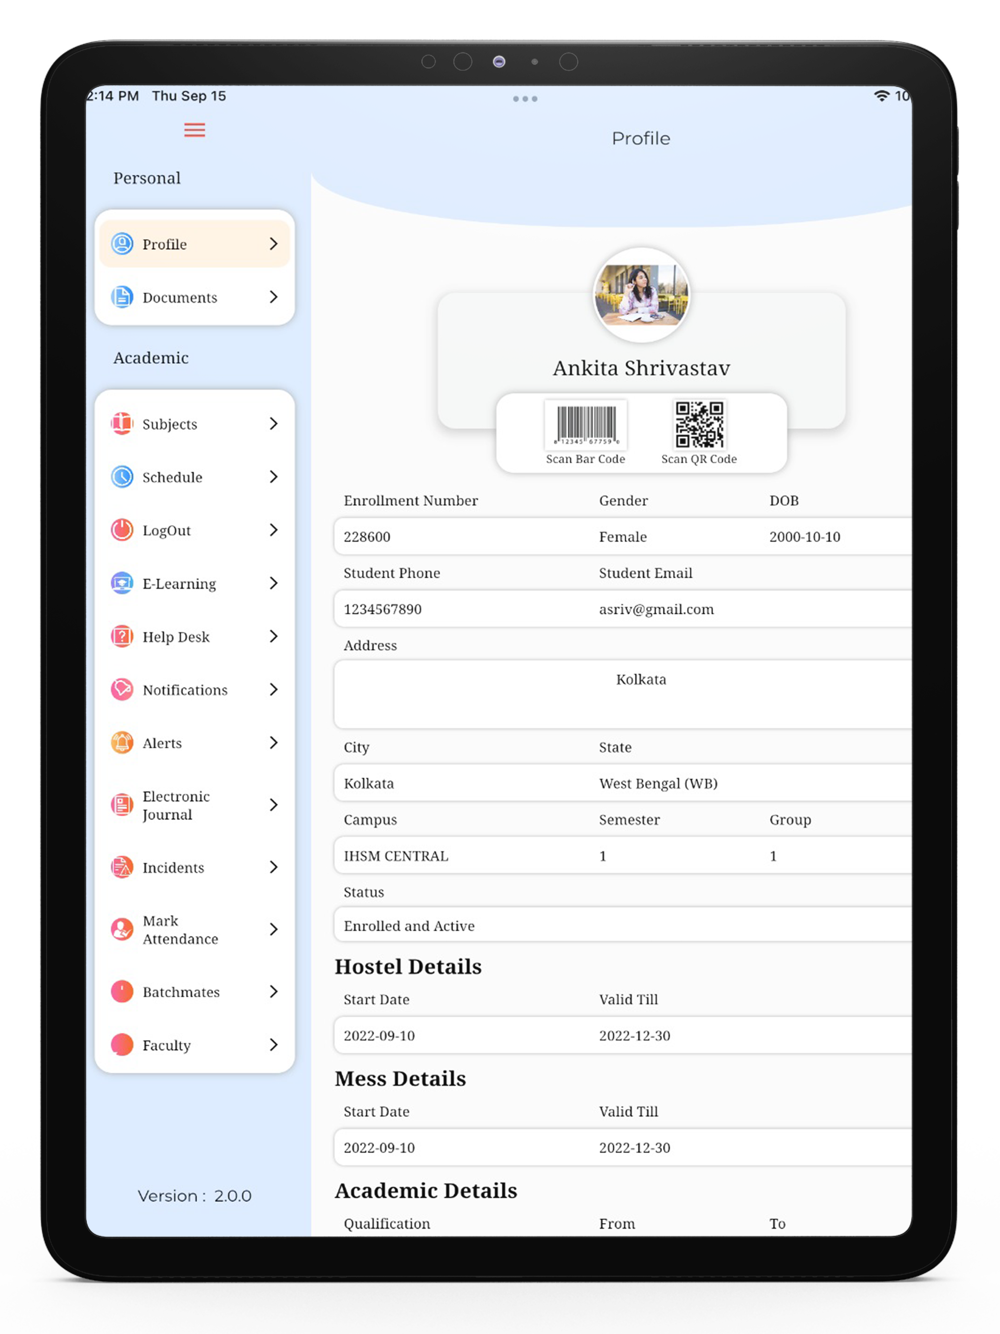
Task: Expand the Help Desk row chevron
Action: pos(273,636)
